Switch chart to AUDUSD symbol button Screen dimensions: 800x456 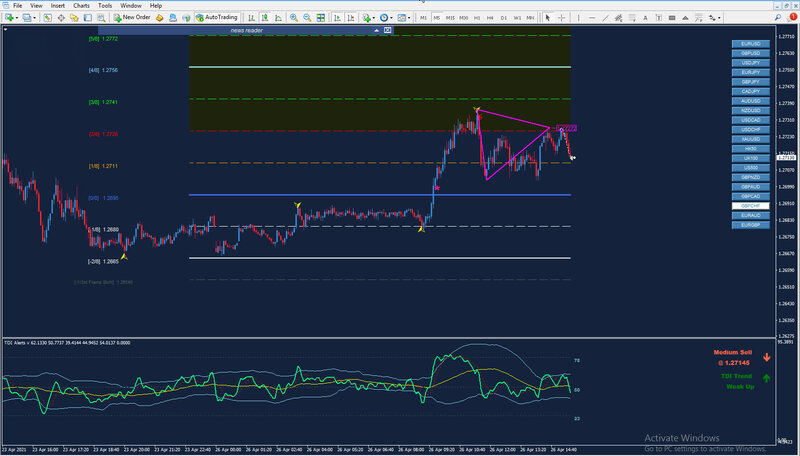point(751,101)
